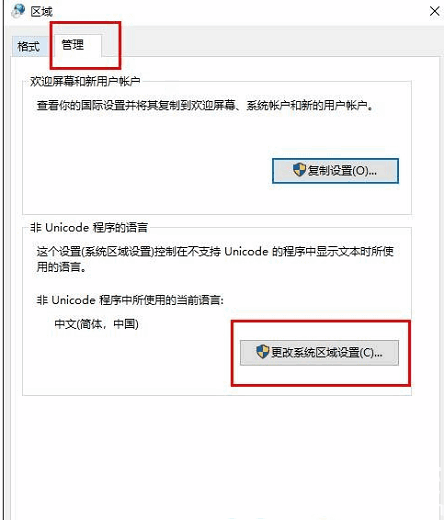This screenshot has width=444, height=520.
Task: Close the 区域 dialog window
Action: coord(434,11)
